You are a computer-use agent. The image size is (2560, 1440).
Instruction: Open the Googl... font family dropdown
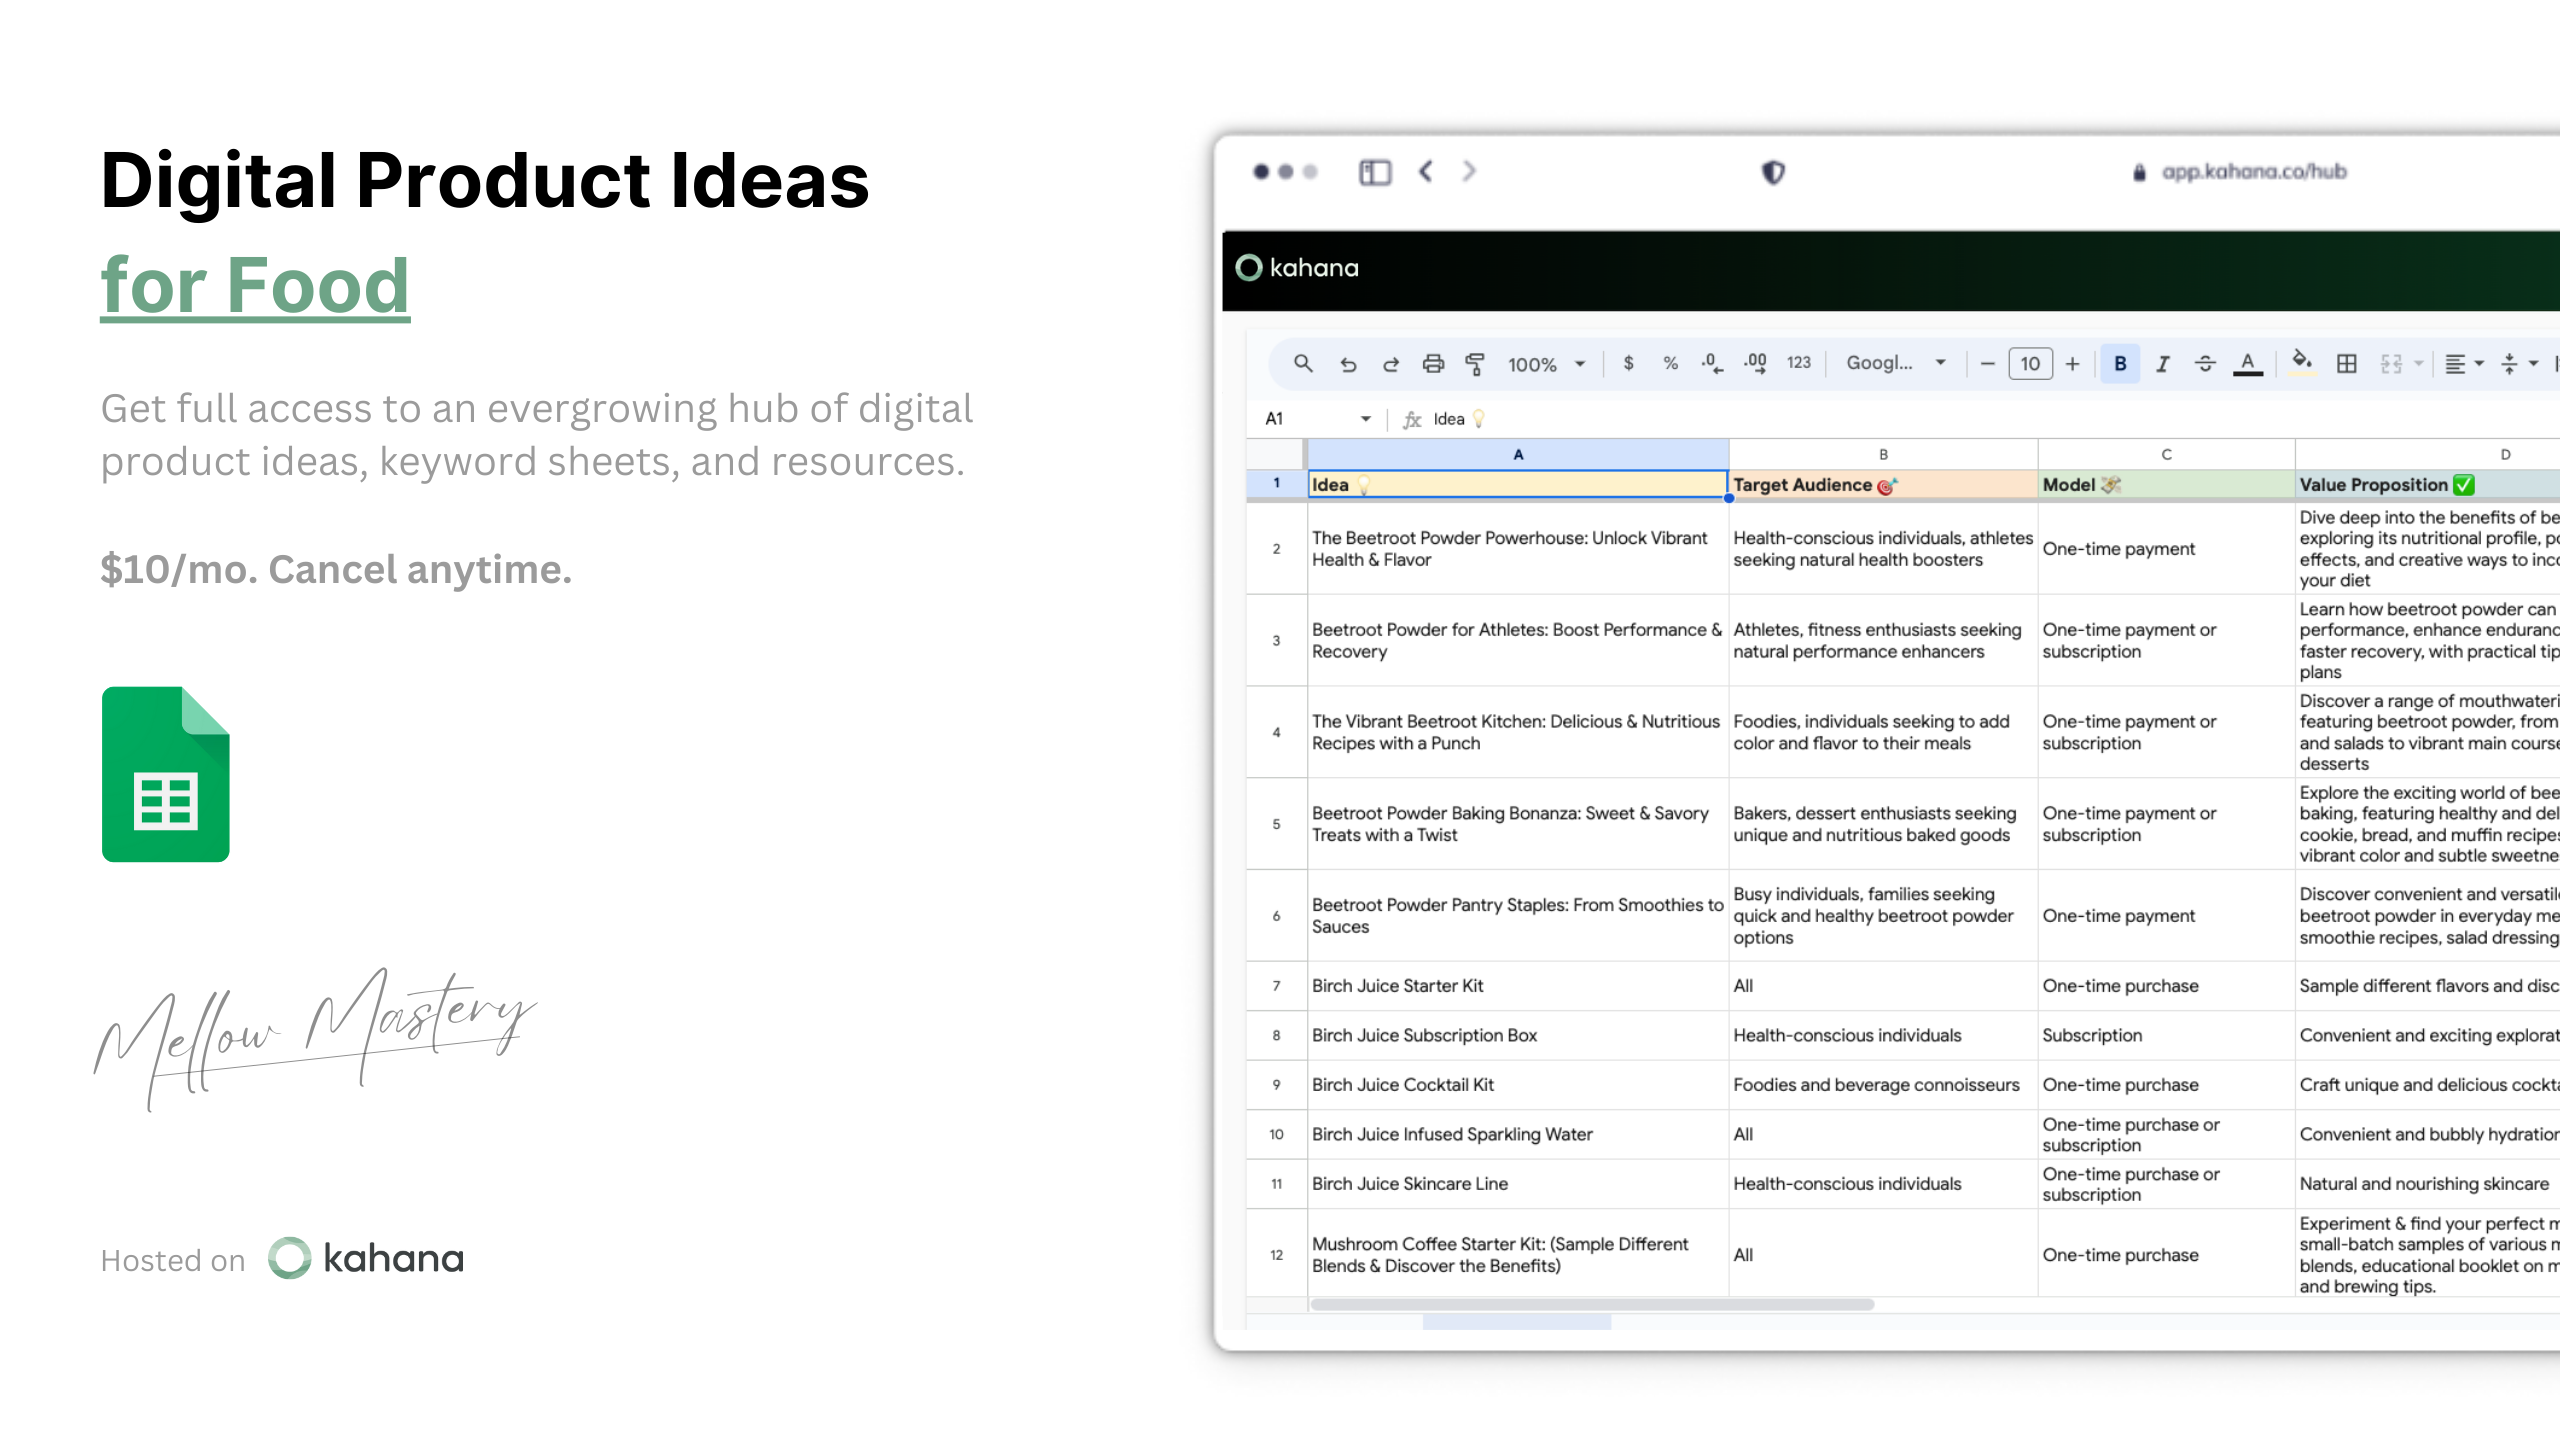click(1895, 363)
